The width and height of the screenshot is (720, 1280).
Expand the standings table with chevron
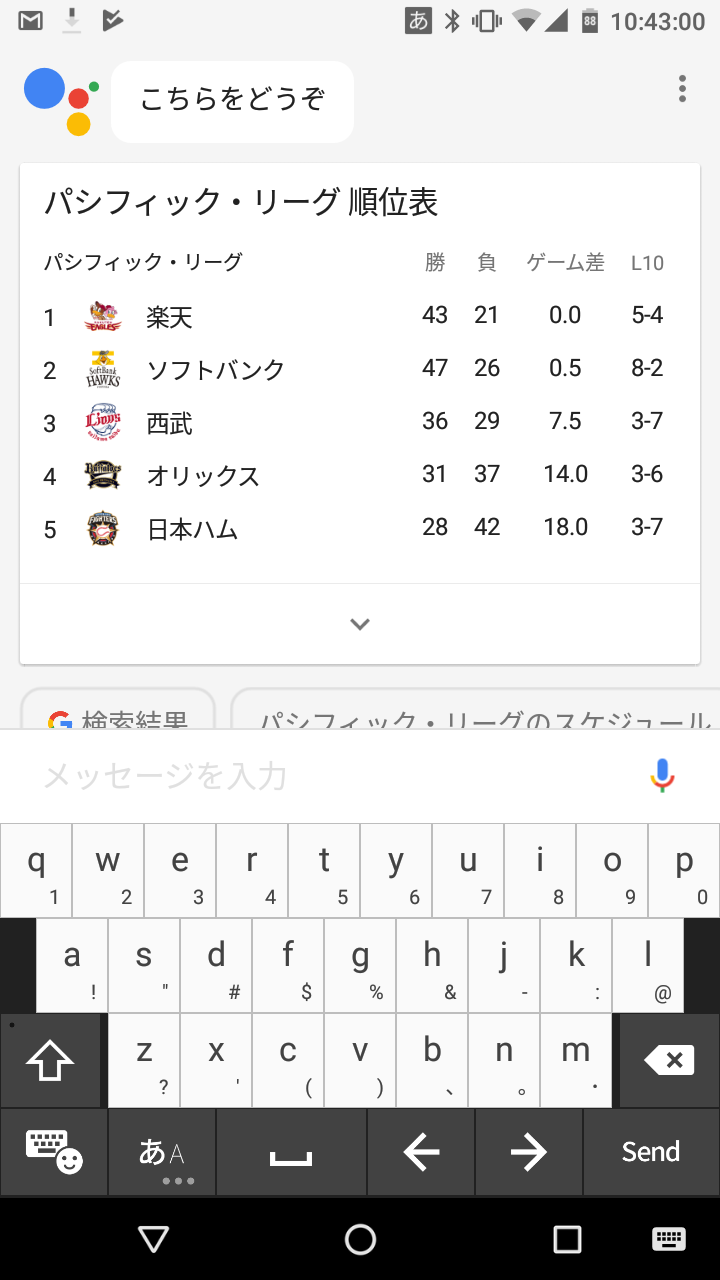360,624
